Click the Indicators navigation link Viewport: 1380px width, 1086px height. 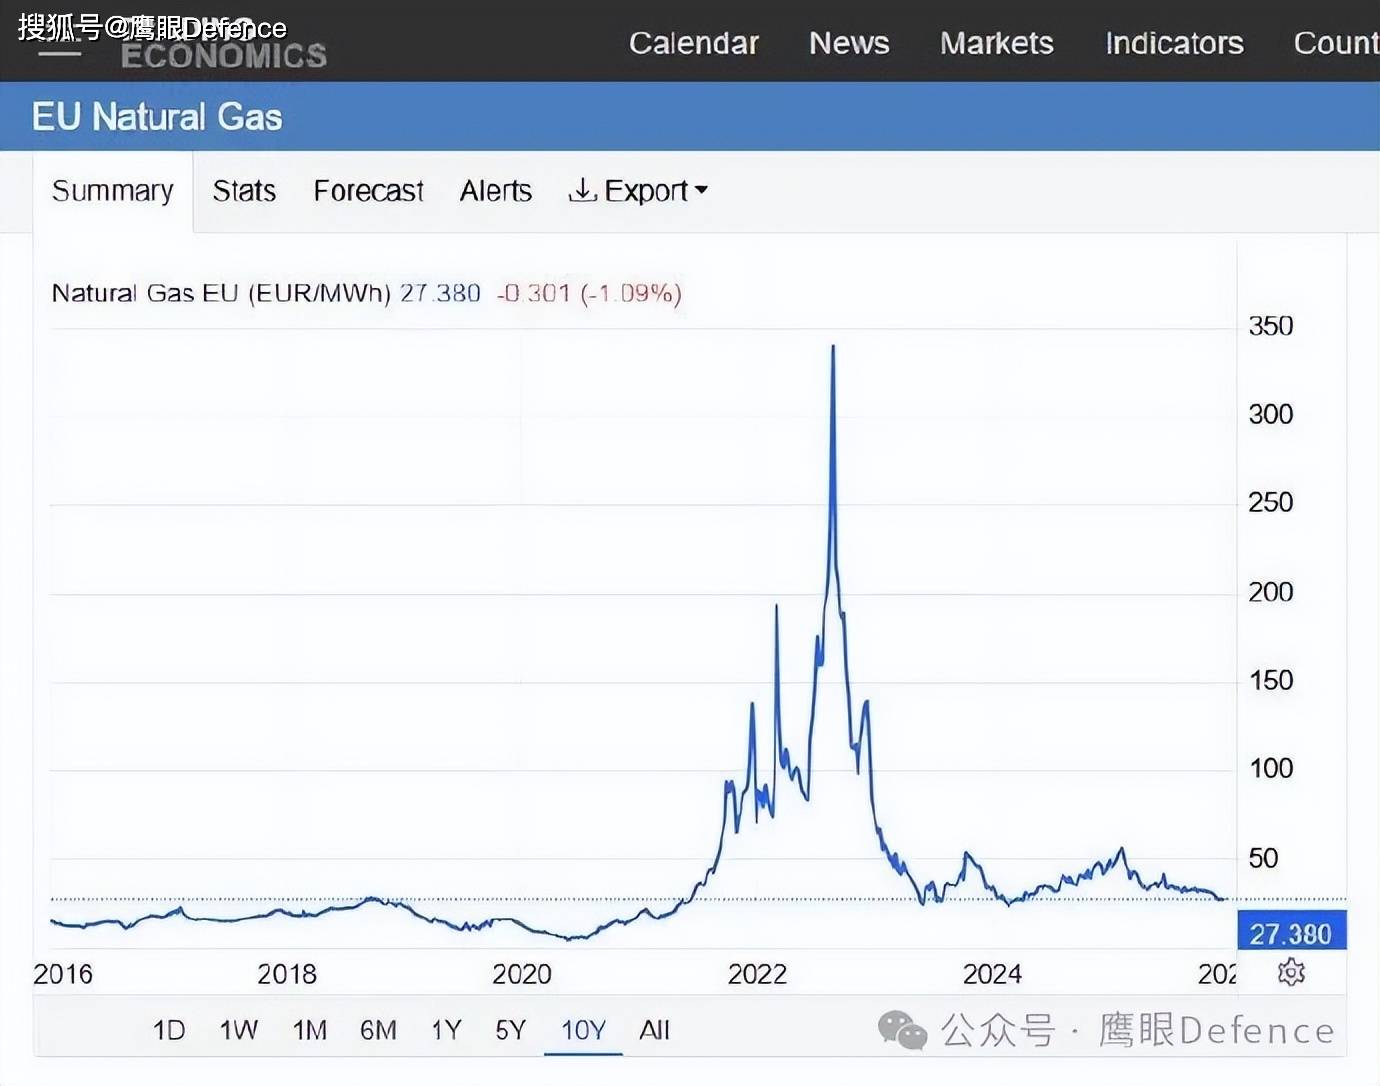pyautogui.click(x=1174, y=43)
